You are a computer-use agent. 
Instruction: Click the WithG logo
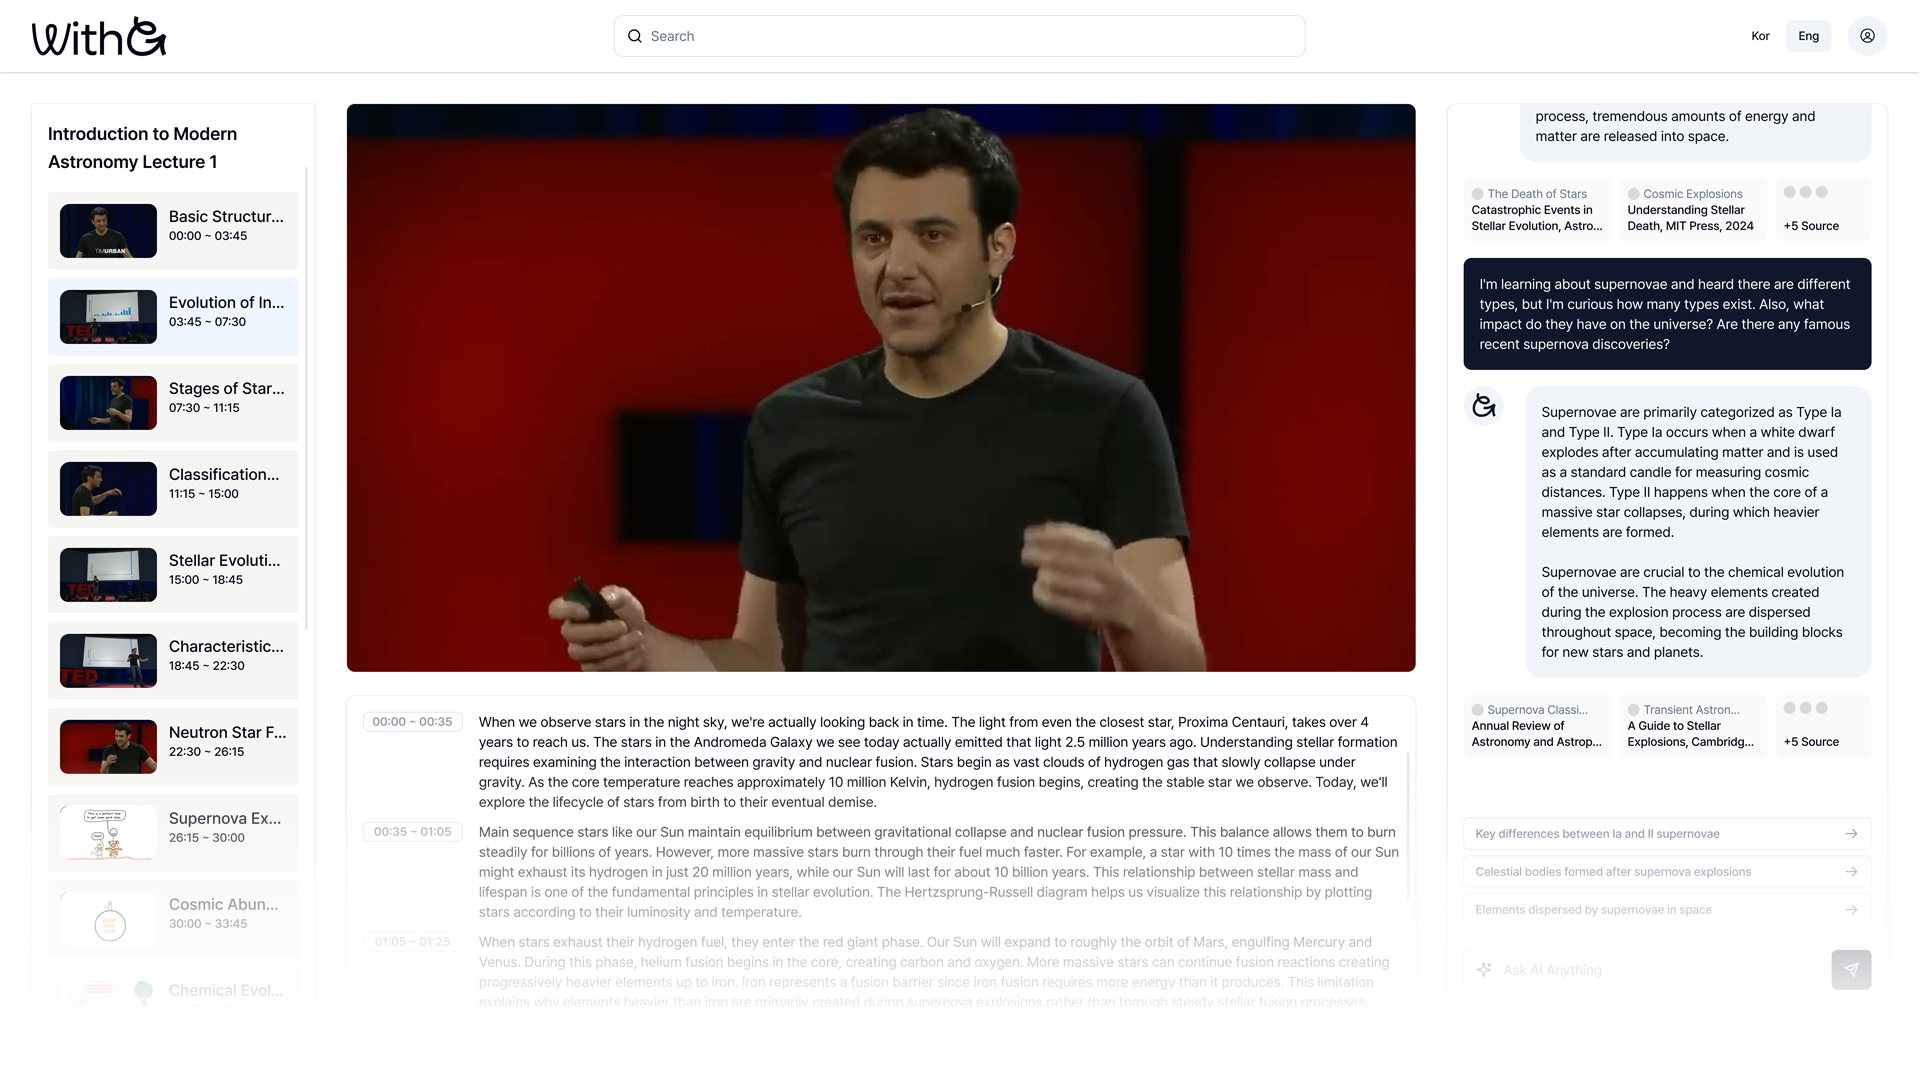tap(98, 37)
